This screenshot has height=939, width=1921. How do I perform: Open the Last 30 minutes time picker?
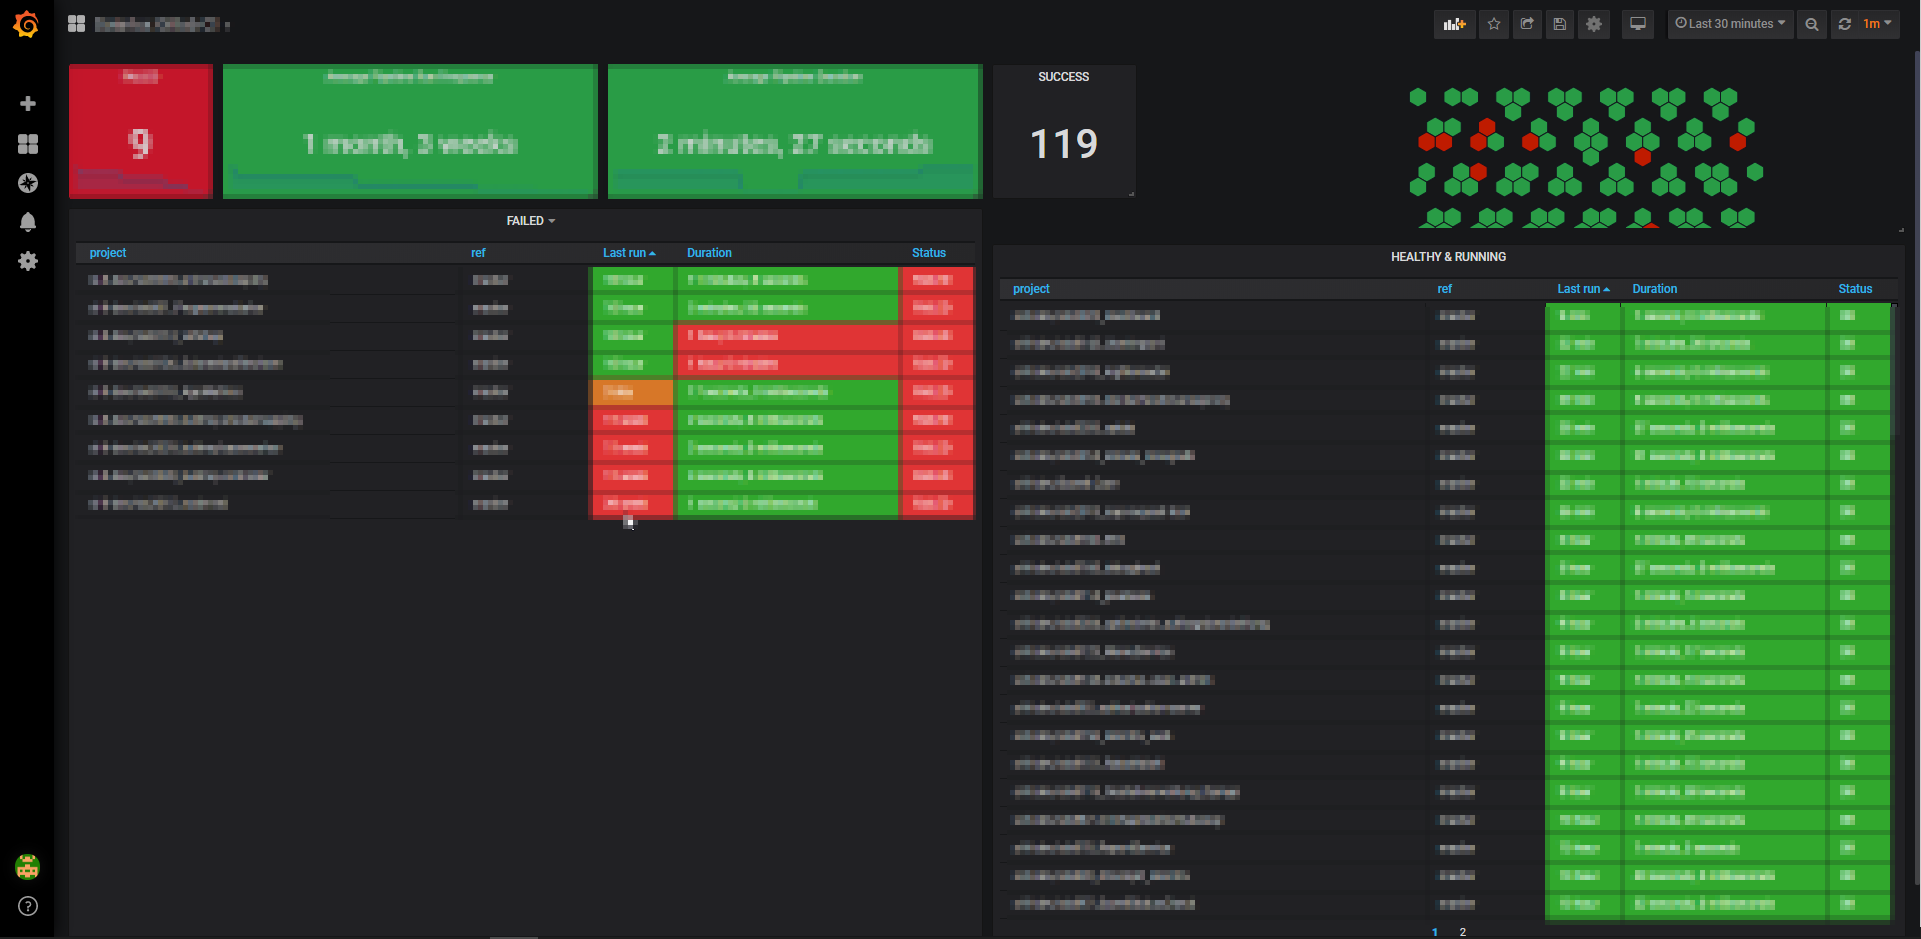[x=1730, y=23]
